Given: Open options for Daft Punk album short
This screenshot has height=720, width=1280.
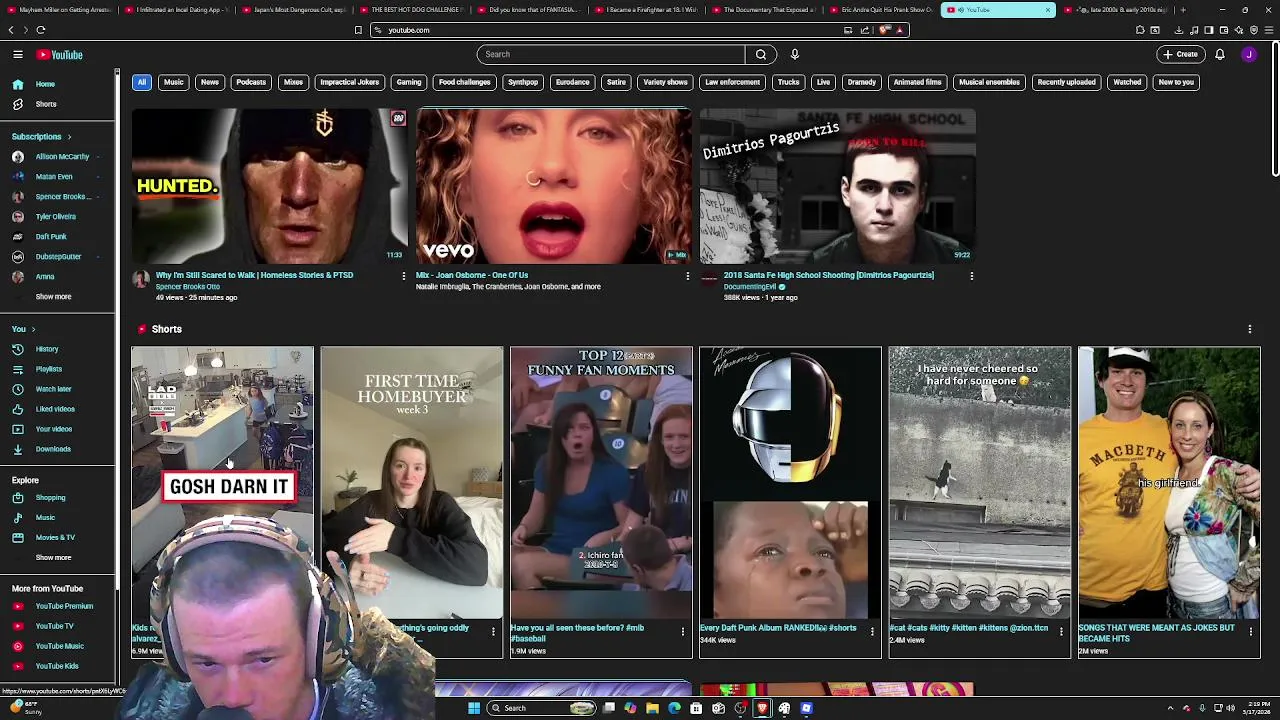Looking at the screenshot, I should [872, 631].
